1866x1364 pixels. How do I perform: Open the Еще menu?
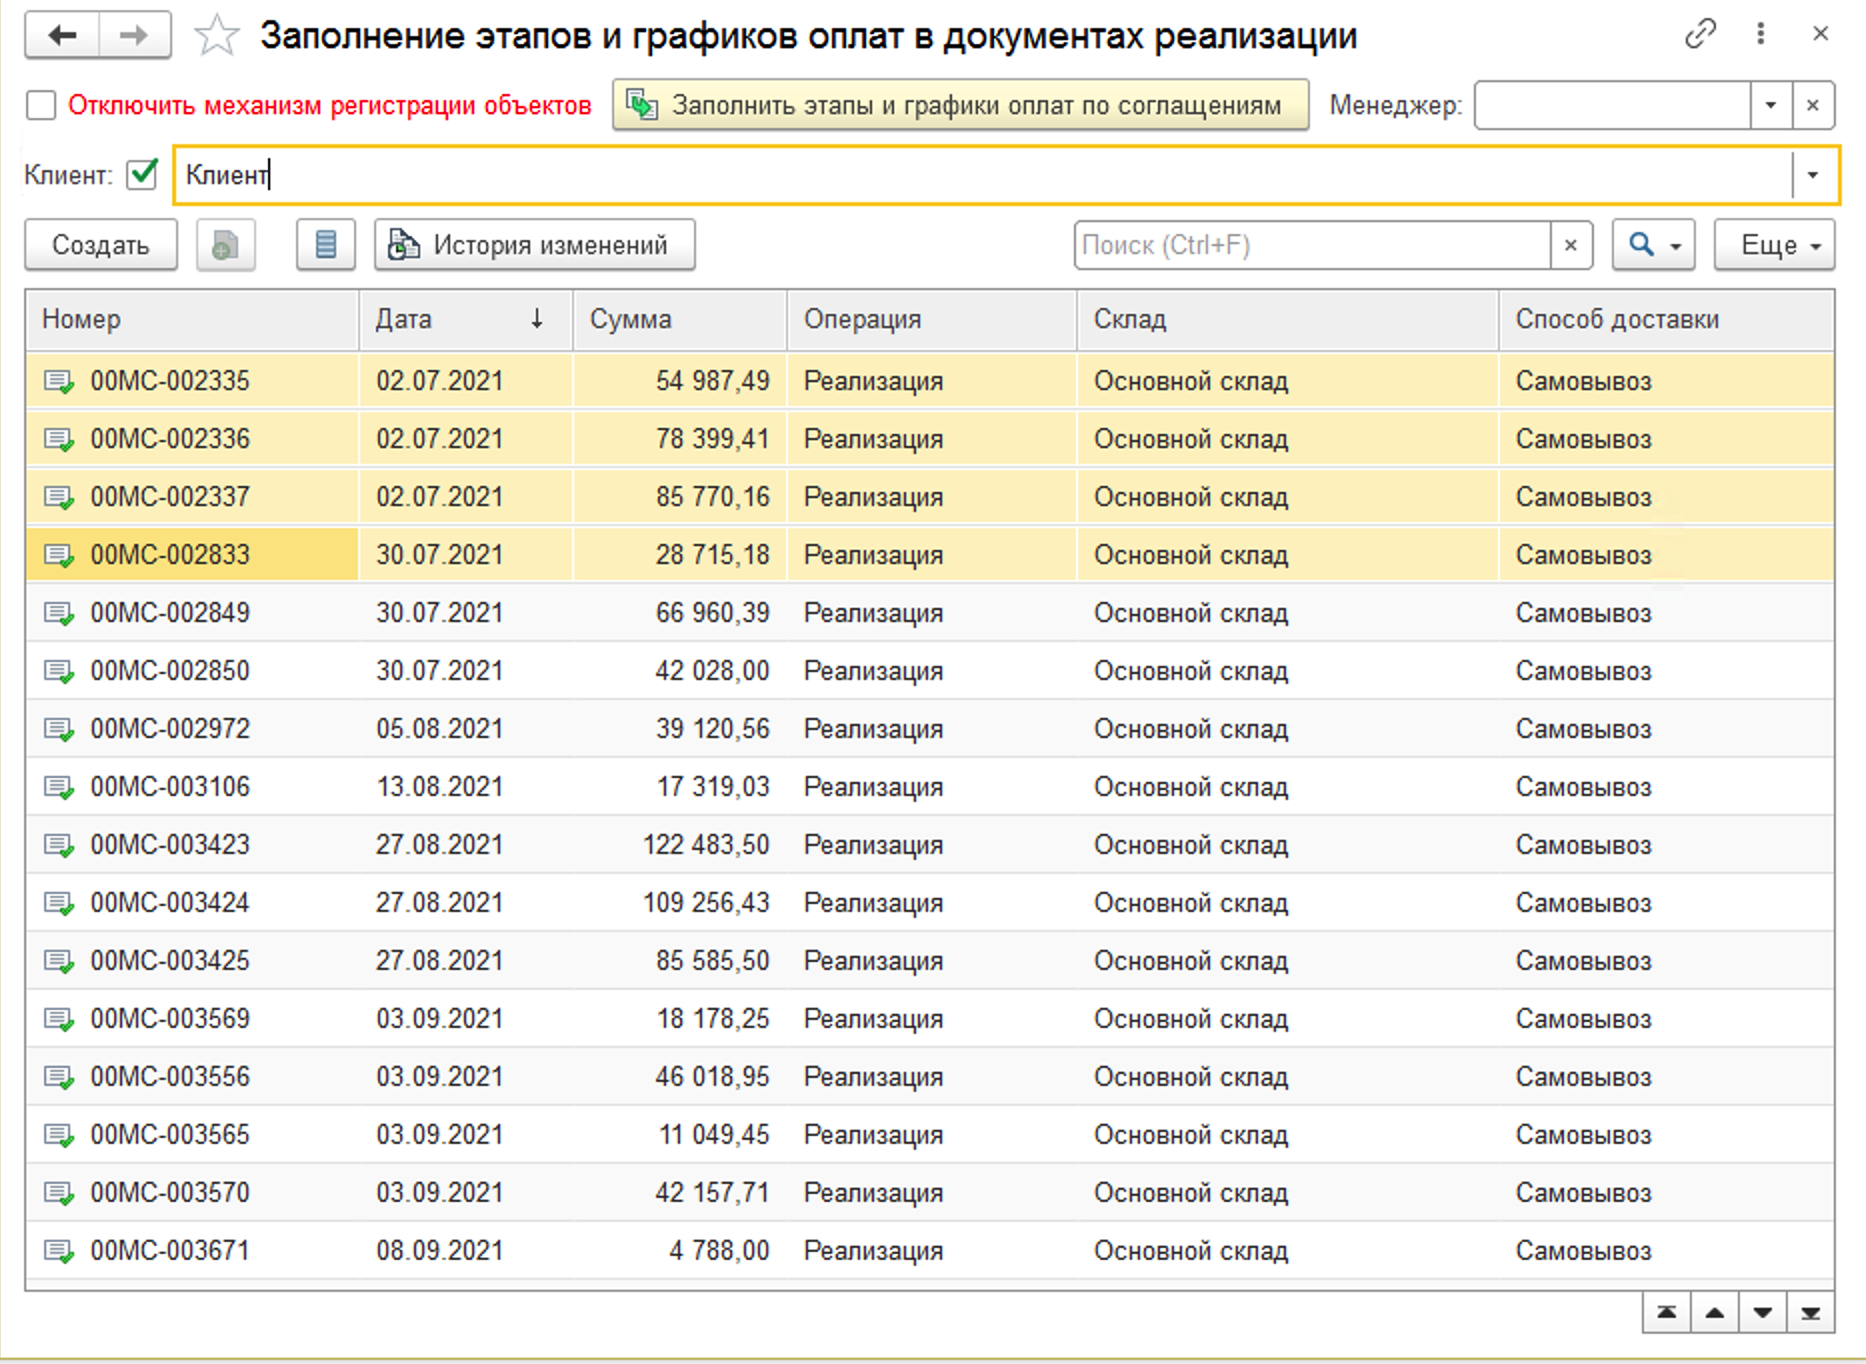1775,245
